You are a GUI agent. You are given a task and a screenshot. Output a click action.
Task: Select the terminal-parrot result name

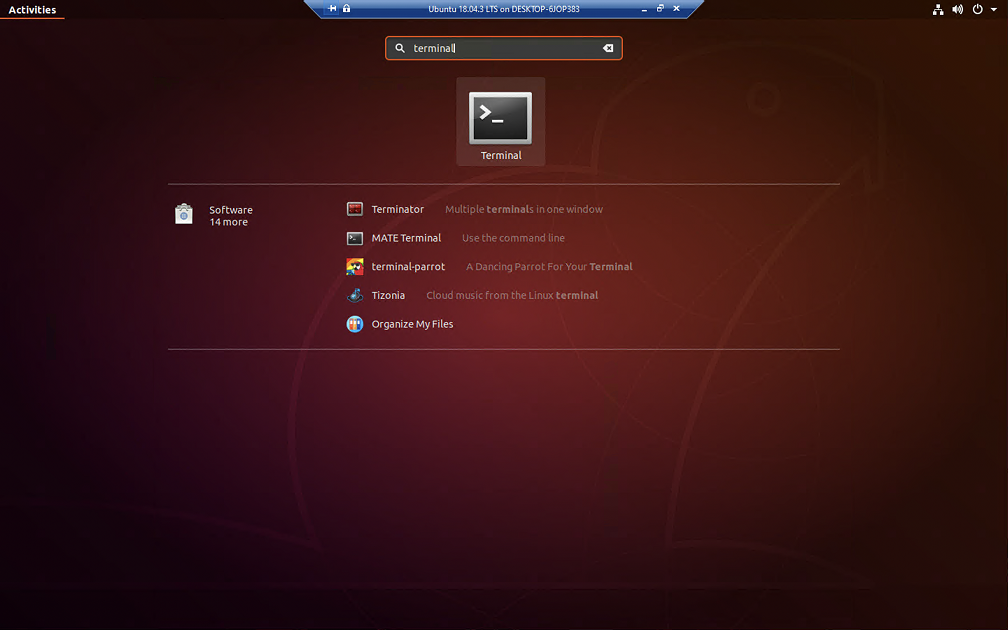coord(408,267)
